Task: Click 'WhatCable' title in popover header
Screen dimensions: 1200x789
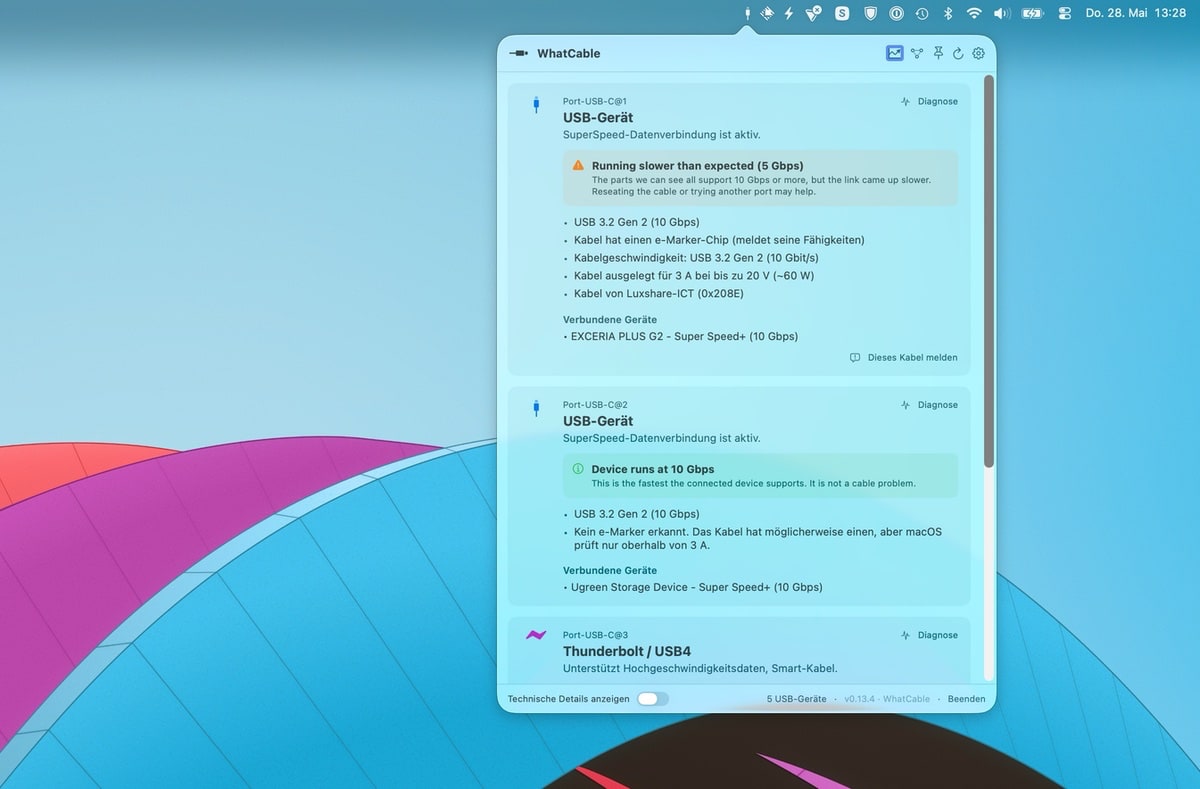Action: [568, 53]
